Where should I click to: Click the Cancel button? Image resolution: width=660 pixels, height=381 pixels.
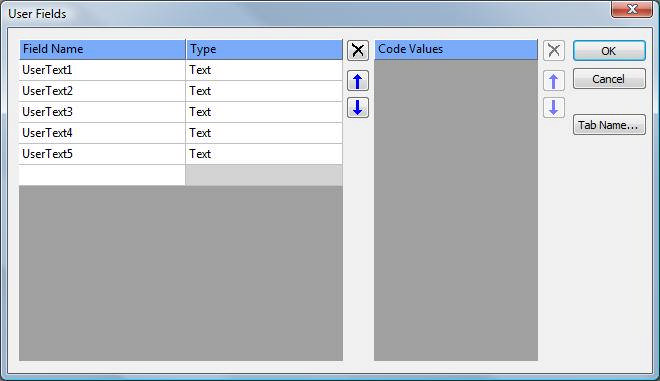(609, 79)
